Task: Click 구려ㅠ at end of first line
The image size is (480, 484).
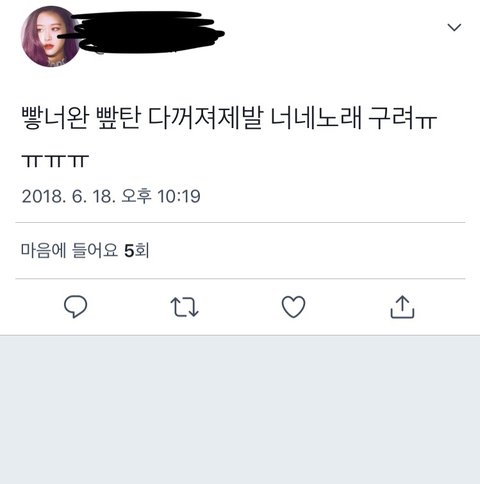Action: 403,118
